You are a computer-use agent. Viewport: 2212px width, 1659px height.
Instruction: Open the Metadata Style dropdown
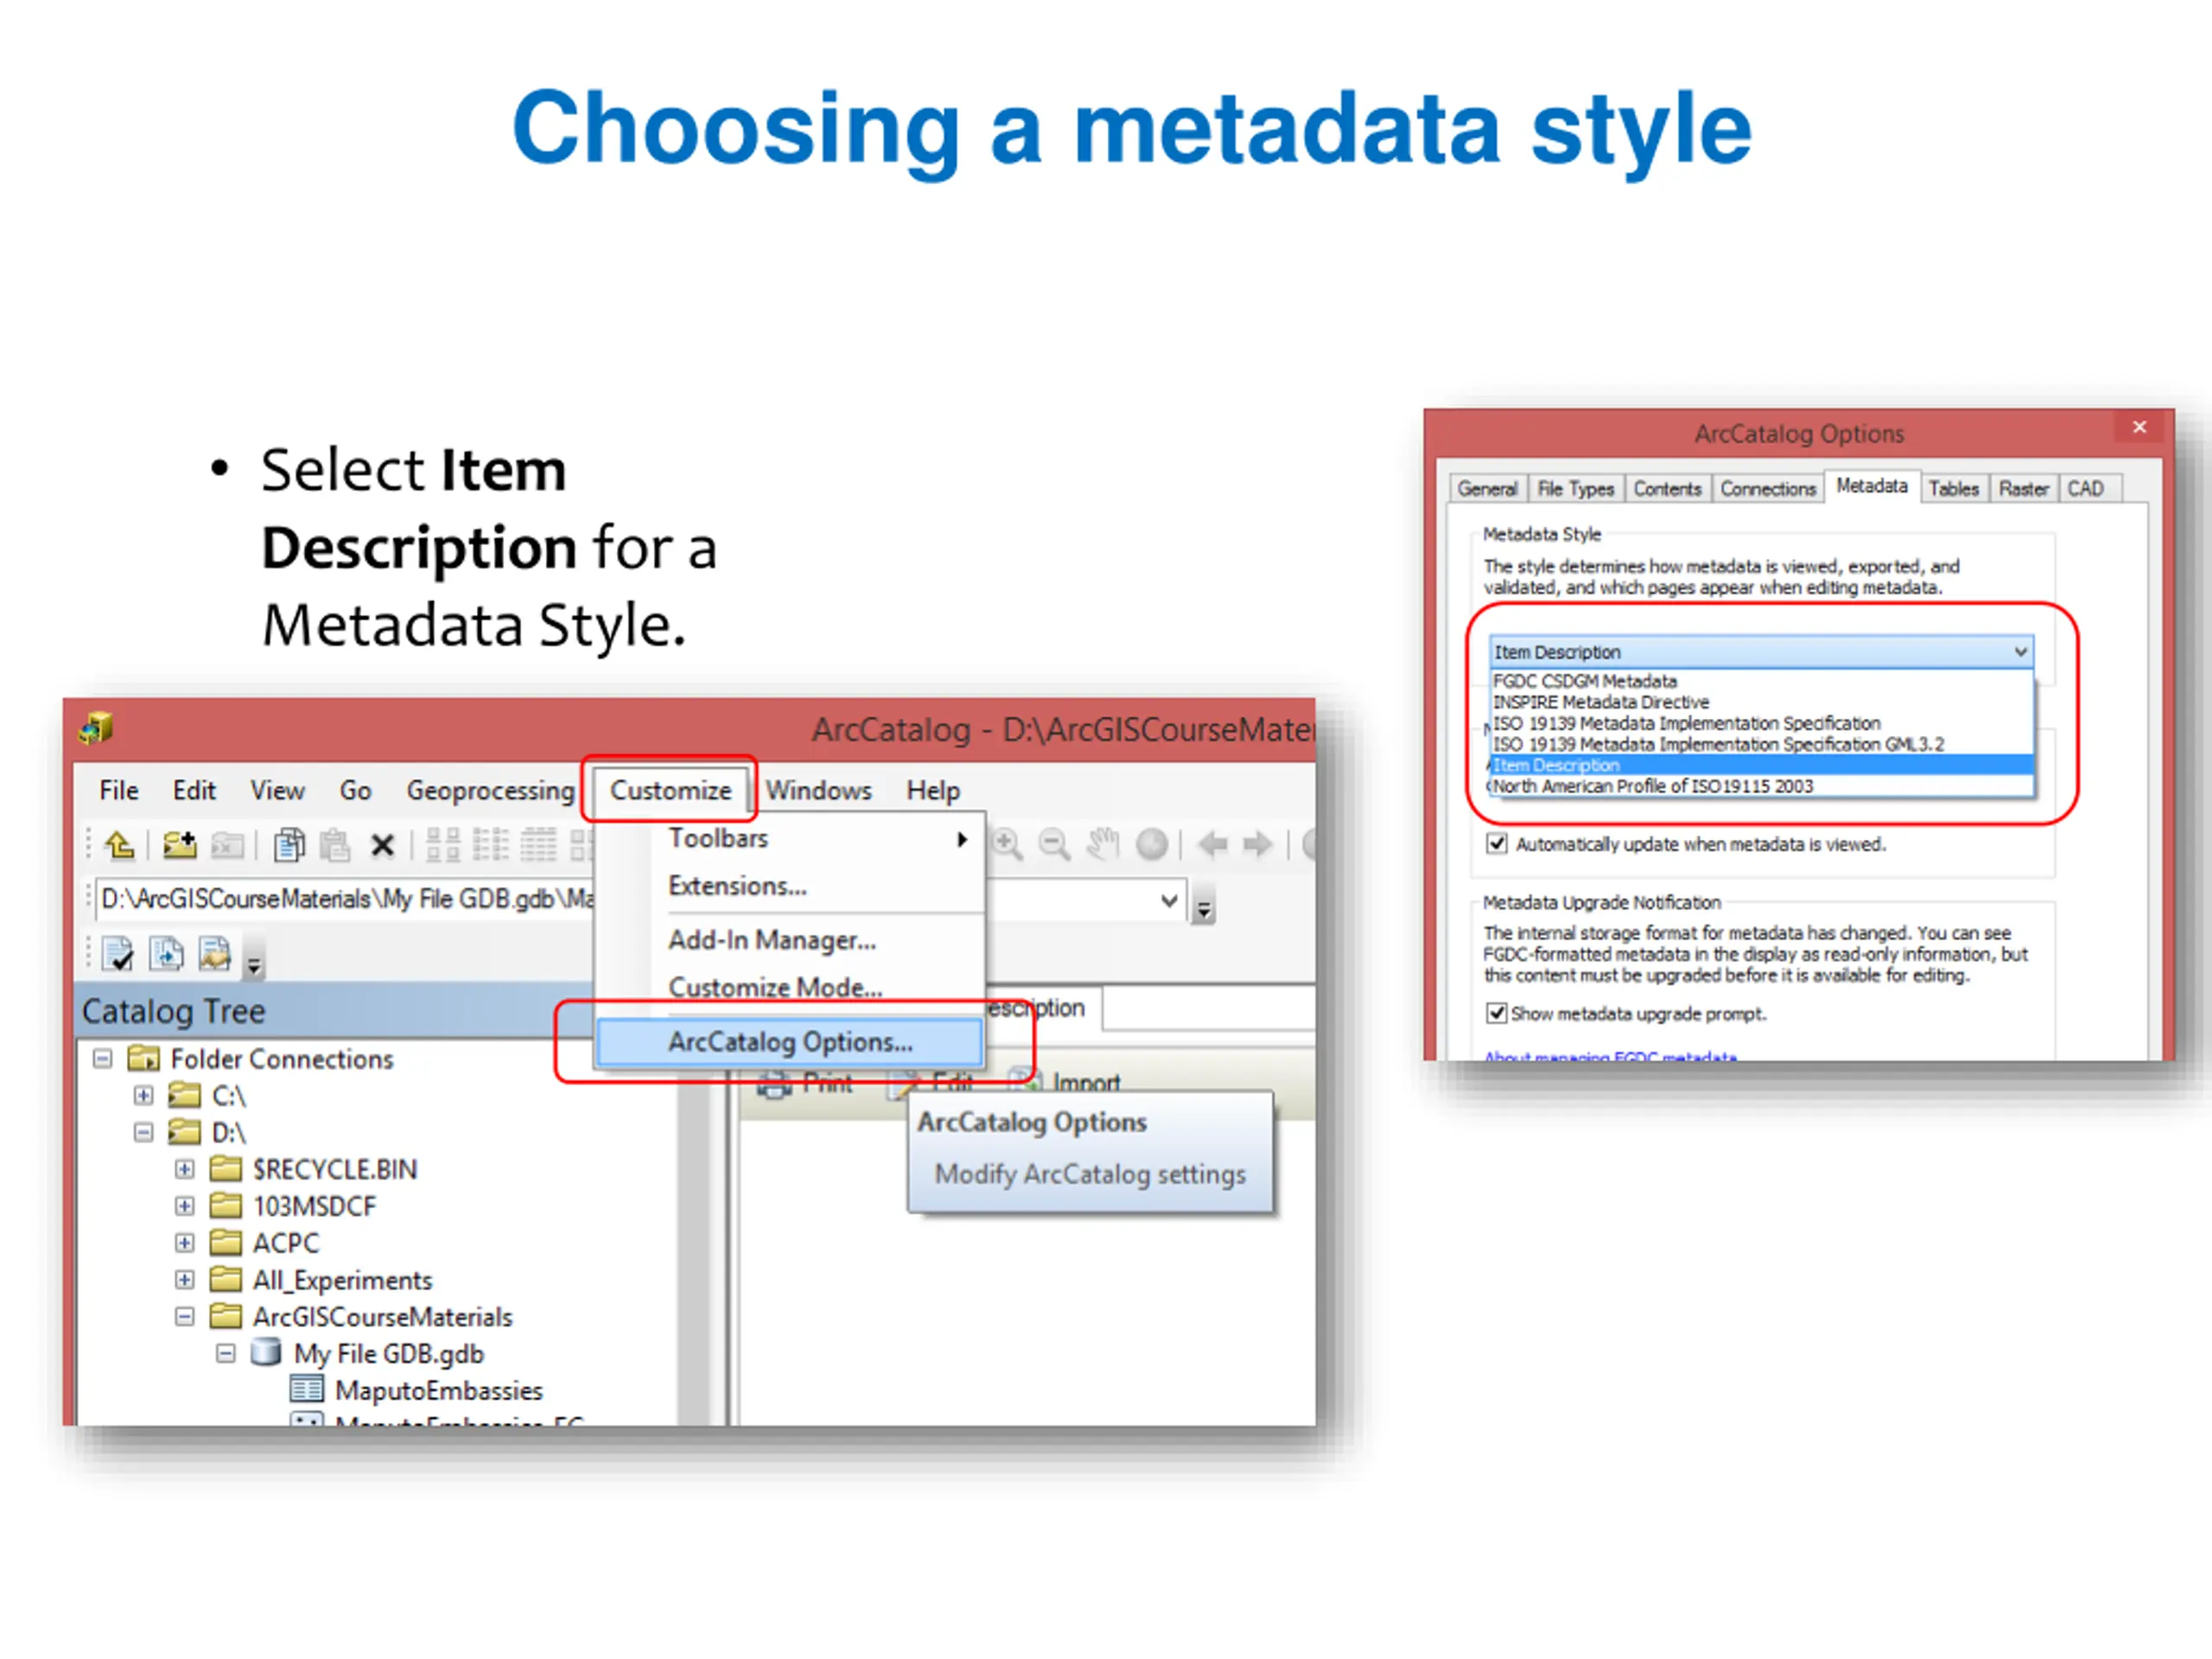pos(1762,652)
